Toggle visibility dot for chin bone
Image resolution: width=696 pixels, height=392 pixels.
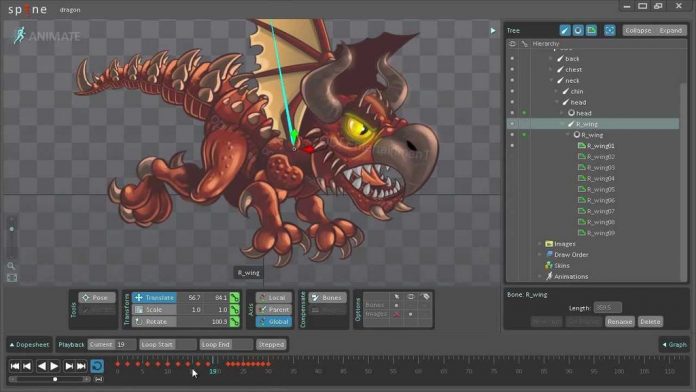click(x=512, y=91)
